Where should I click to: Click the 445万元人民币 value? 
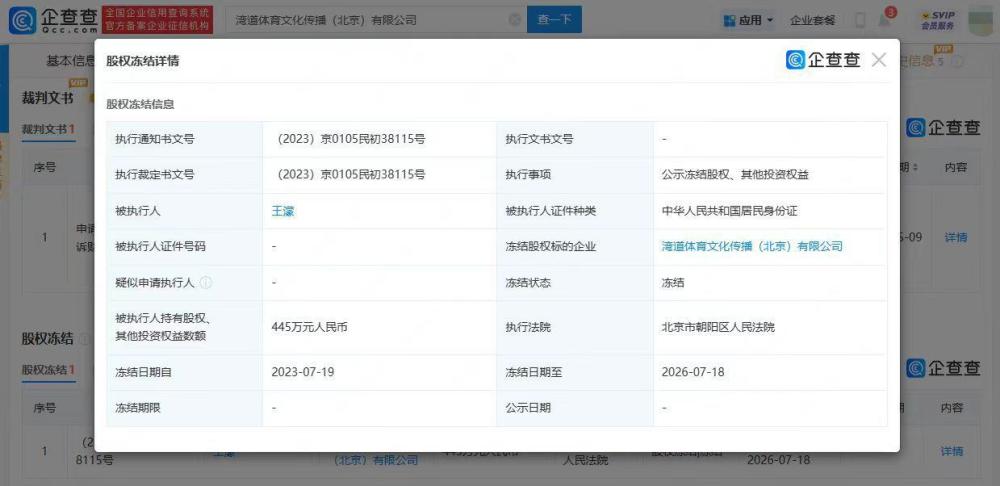click(309, 328)
